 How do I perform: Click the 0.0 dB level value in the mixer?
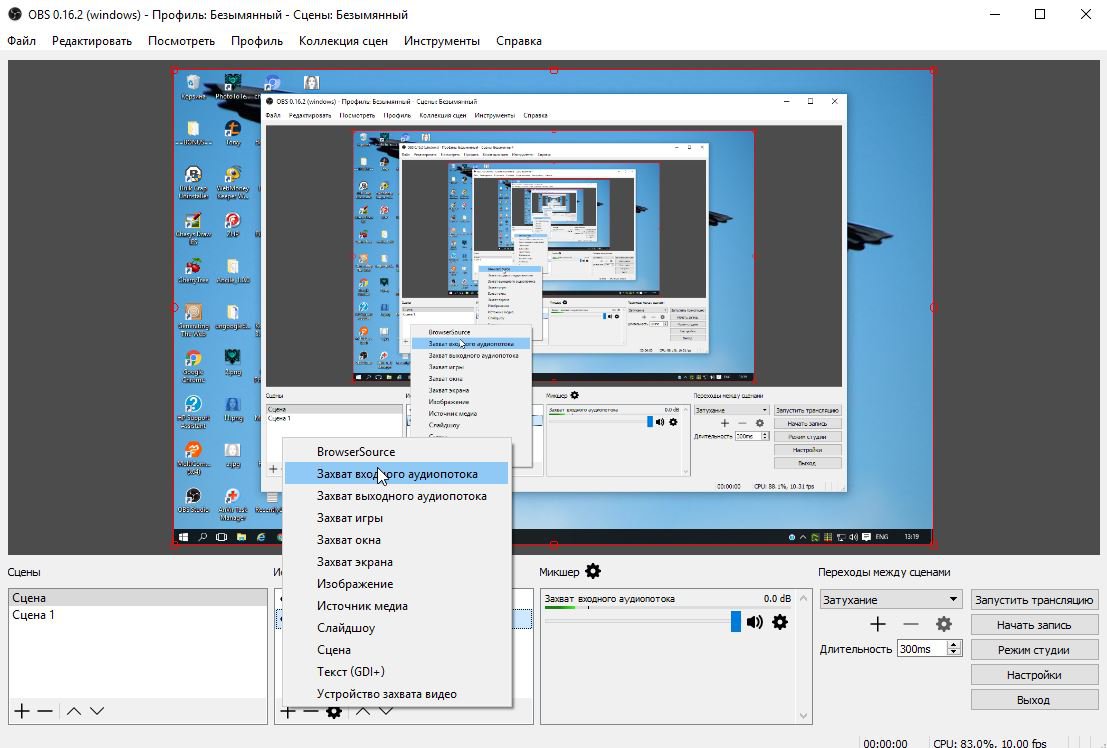click(x=777, y=598)
